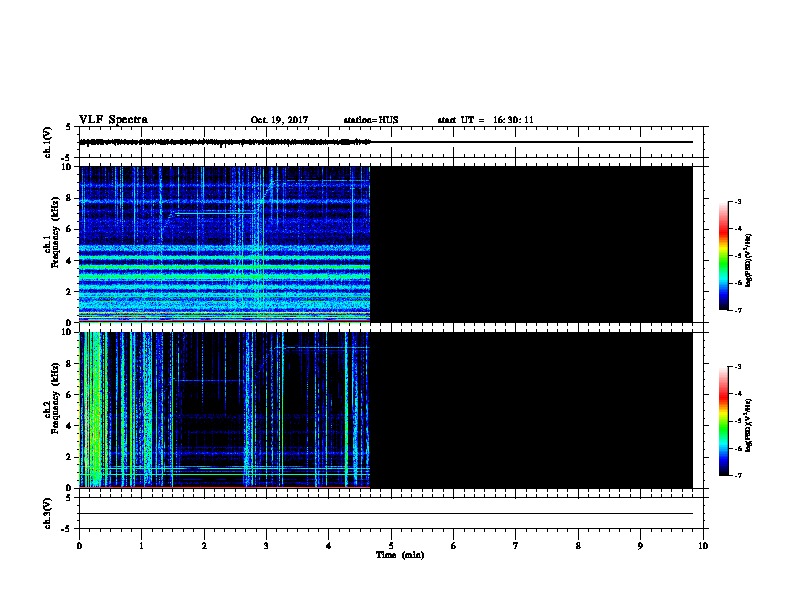Click the "ch.1(V)" waveform axis label
Screen dimensions: 792x612
click(x=48, y=142)
